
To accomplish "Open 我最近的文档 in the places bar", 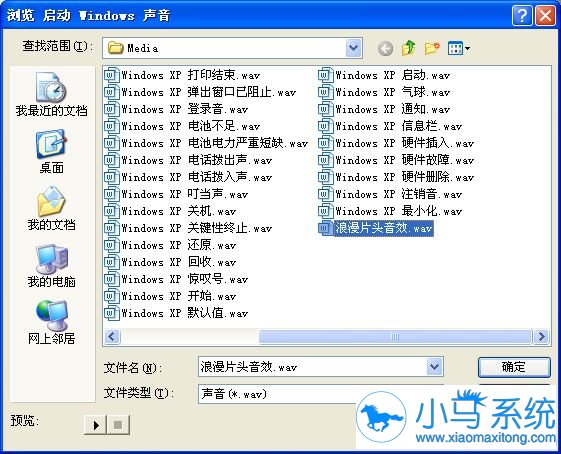I will click(x=52, y=94).
